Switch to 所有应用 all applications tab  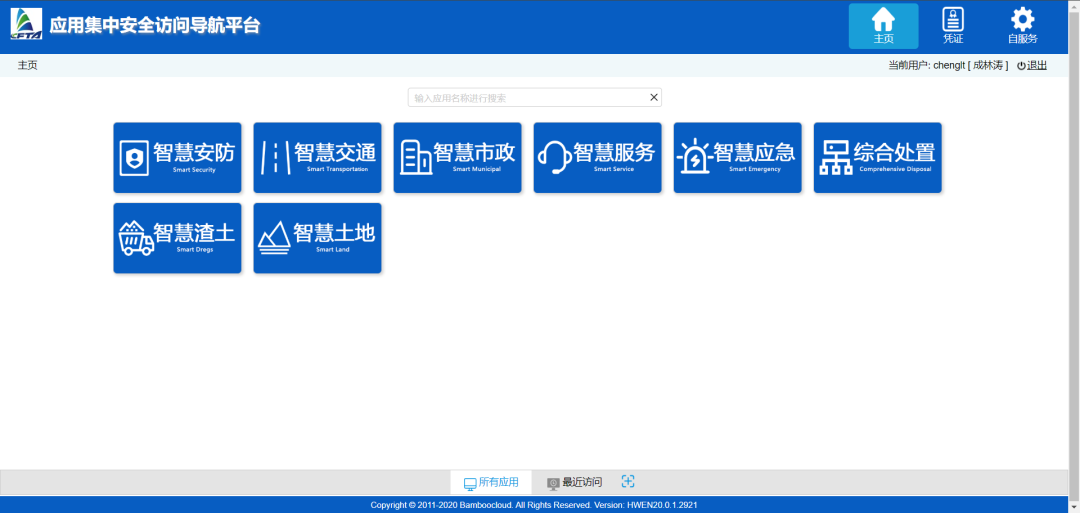click(491, 483)
